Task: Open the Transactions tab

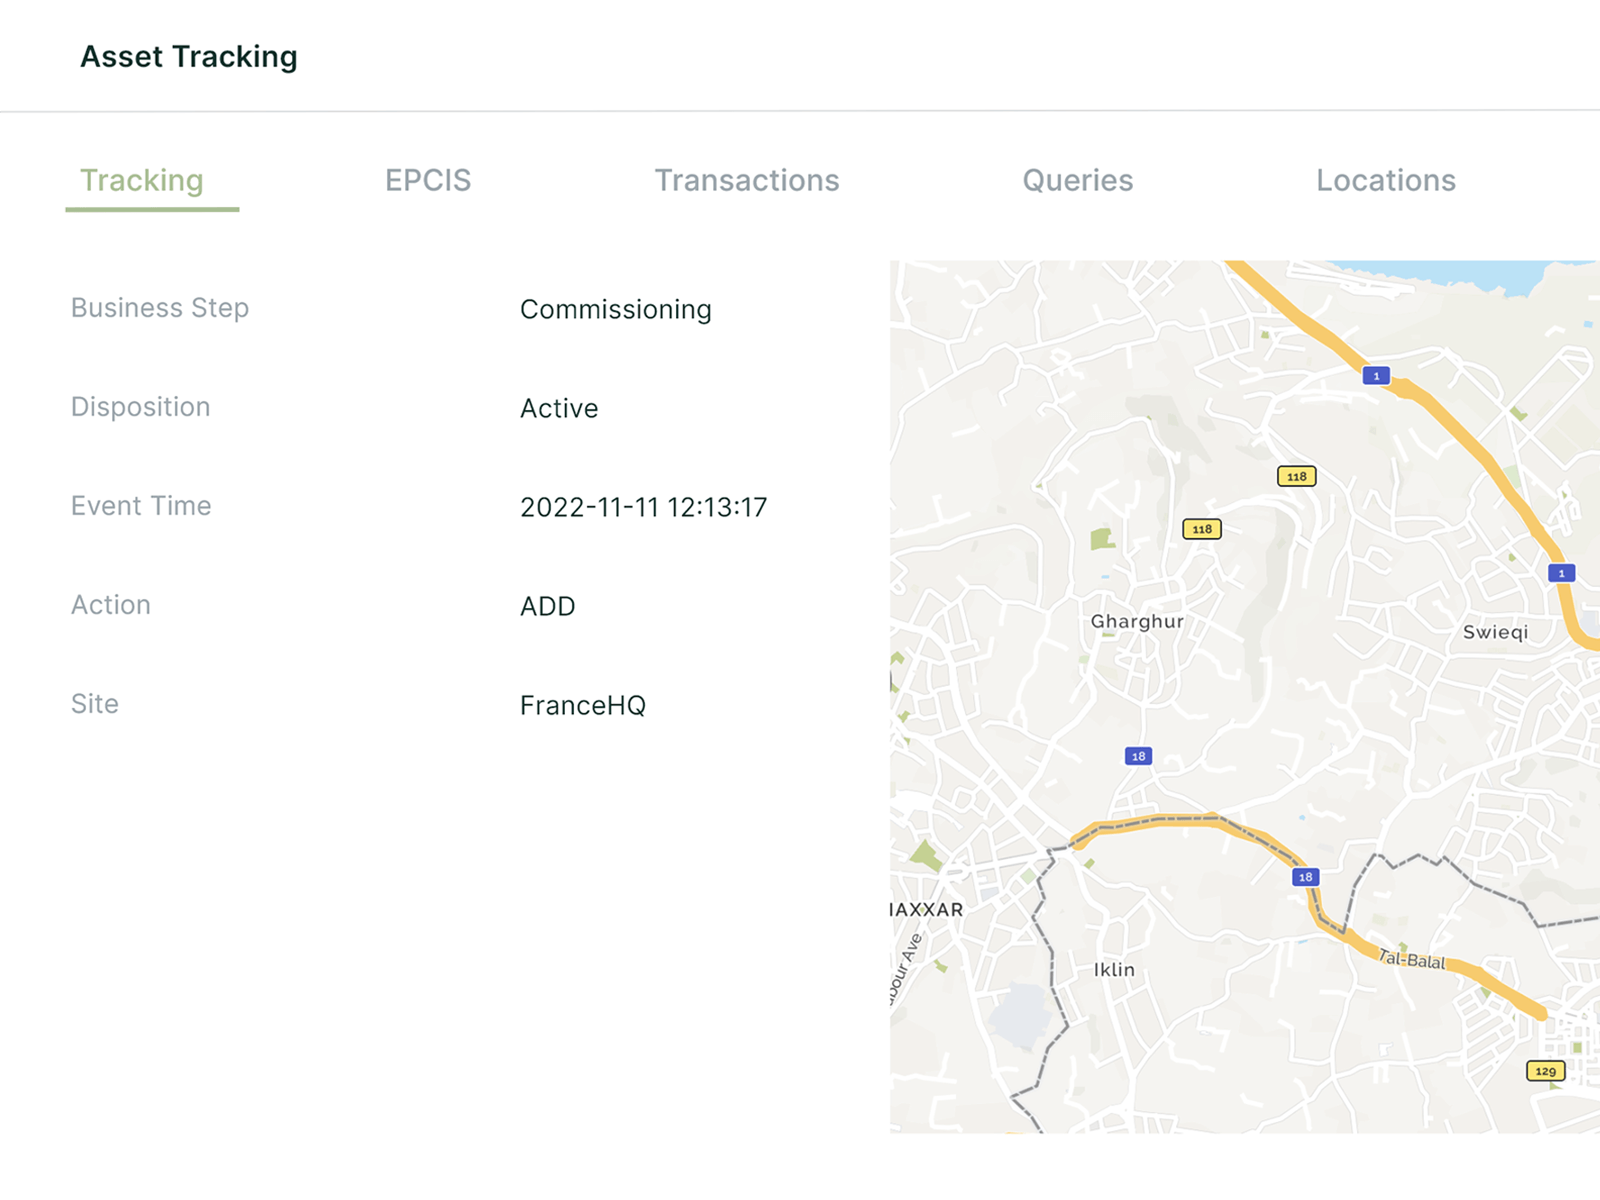Action: pyautogui.click(x=746, y=180)
